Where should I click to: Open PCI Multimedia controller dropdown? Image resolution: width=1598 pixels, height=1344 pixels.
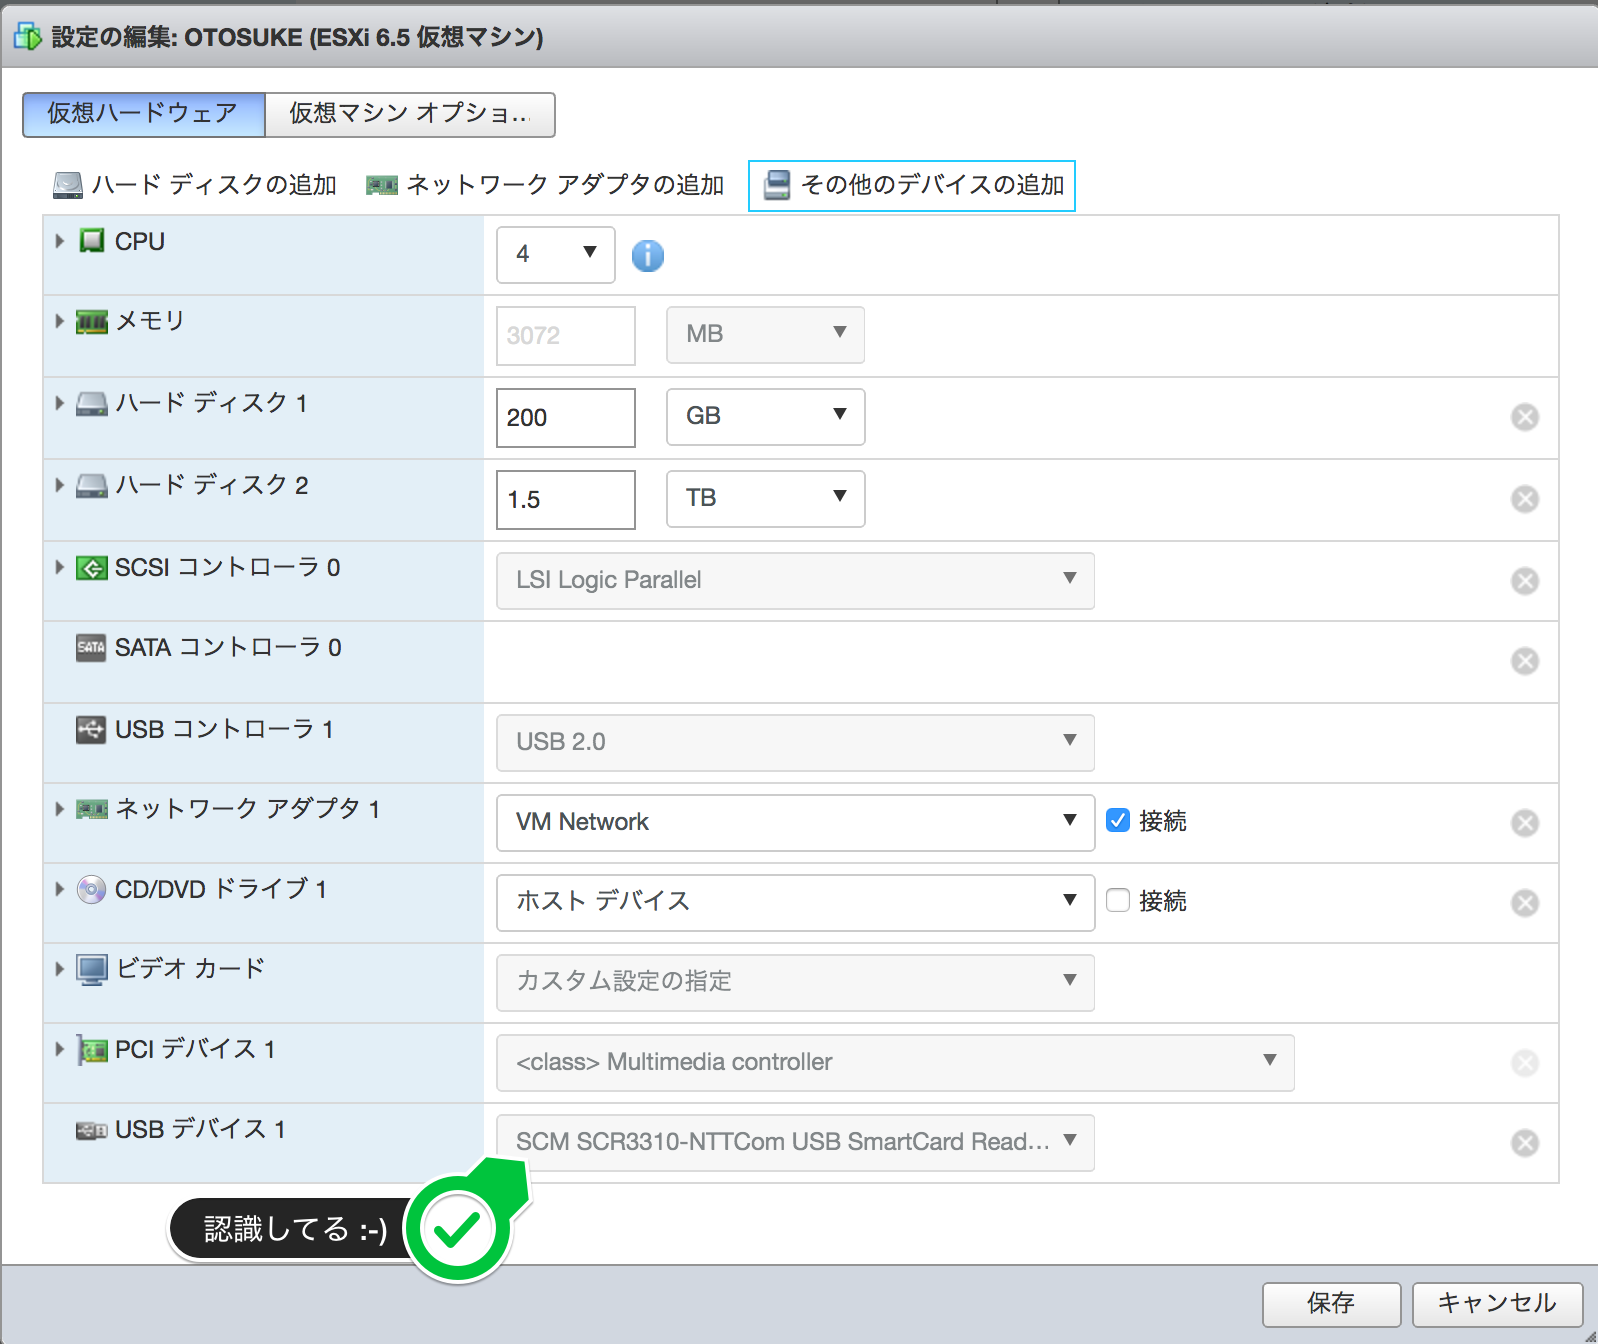[896, 1063]
